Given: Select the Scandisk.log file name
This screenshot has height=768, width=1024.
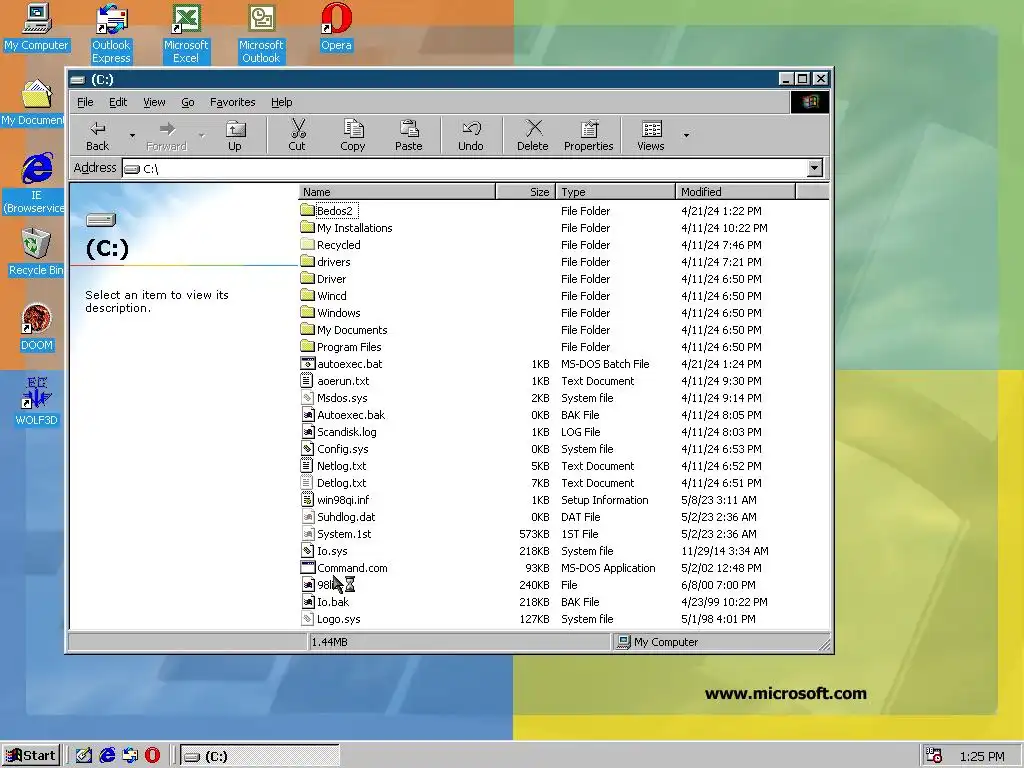Looking at the screenshot, I should click(x=347, y=432).
